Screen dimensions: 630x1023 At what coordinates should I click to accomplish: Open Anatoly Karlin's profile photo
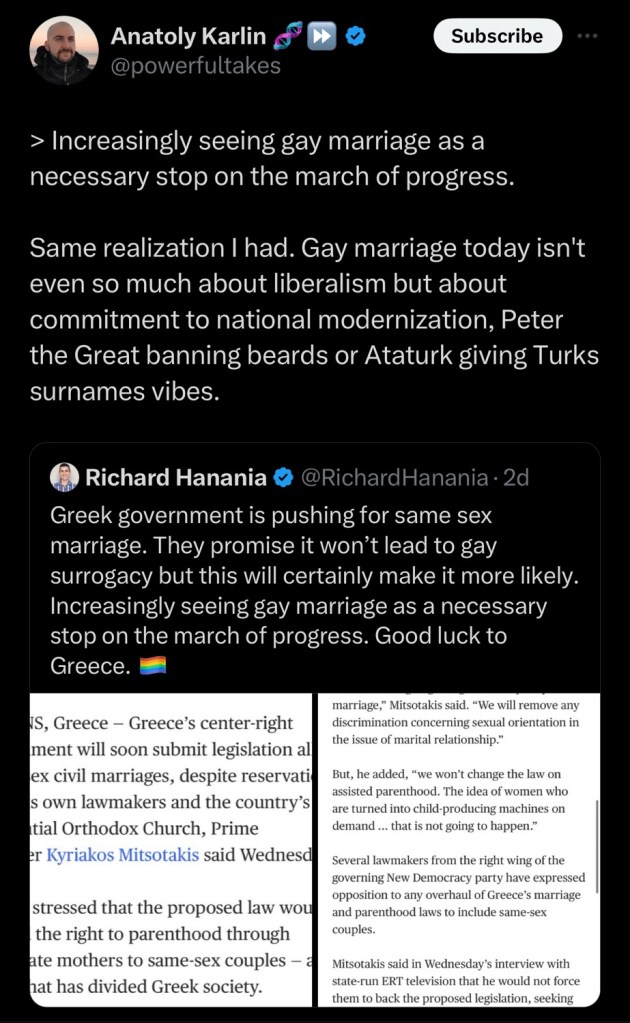pyautogui.click(x=63, y=50)
